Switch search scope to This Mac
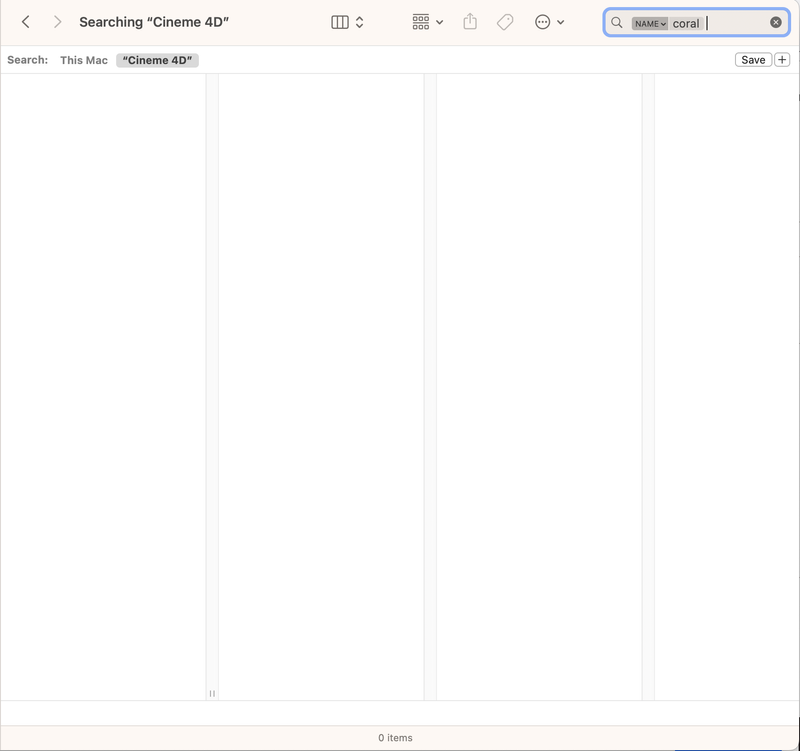Screen dimensions: 800x751 click(x=83, y=59)
